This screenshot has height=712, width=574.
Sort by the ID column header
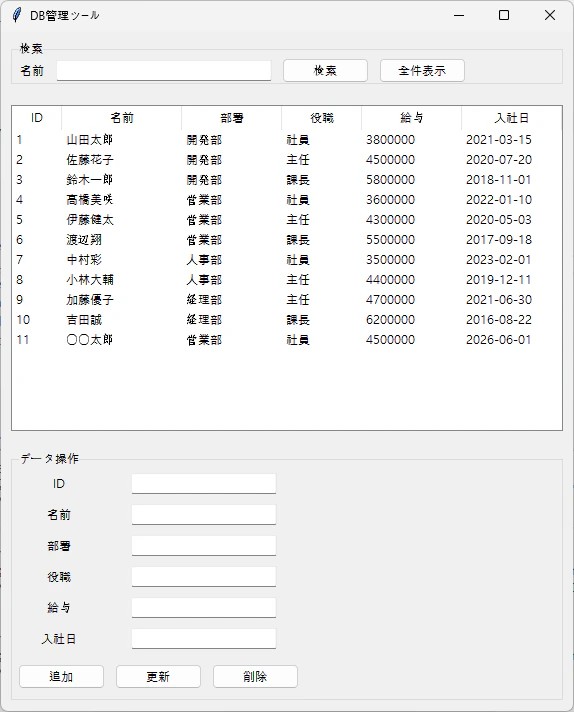pos(37,118)
